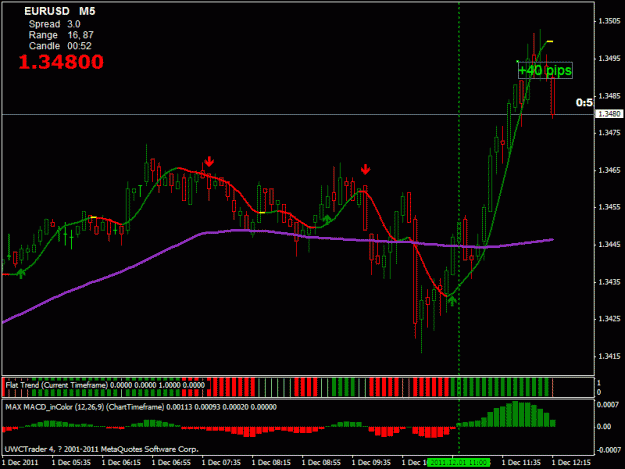Screen dimensions: 625x469
Task: Click the 1 Dec 09:35 time label
Action: 371,463
